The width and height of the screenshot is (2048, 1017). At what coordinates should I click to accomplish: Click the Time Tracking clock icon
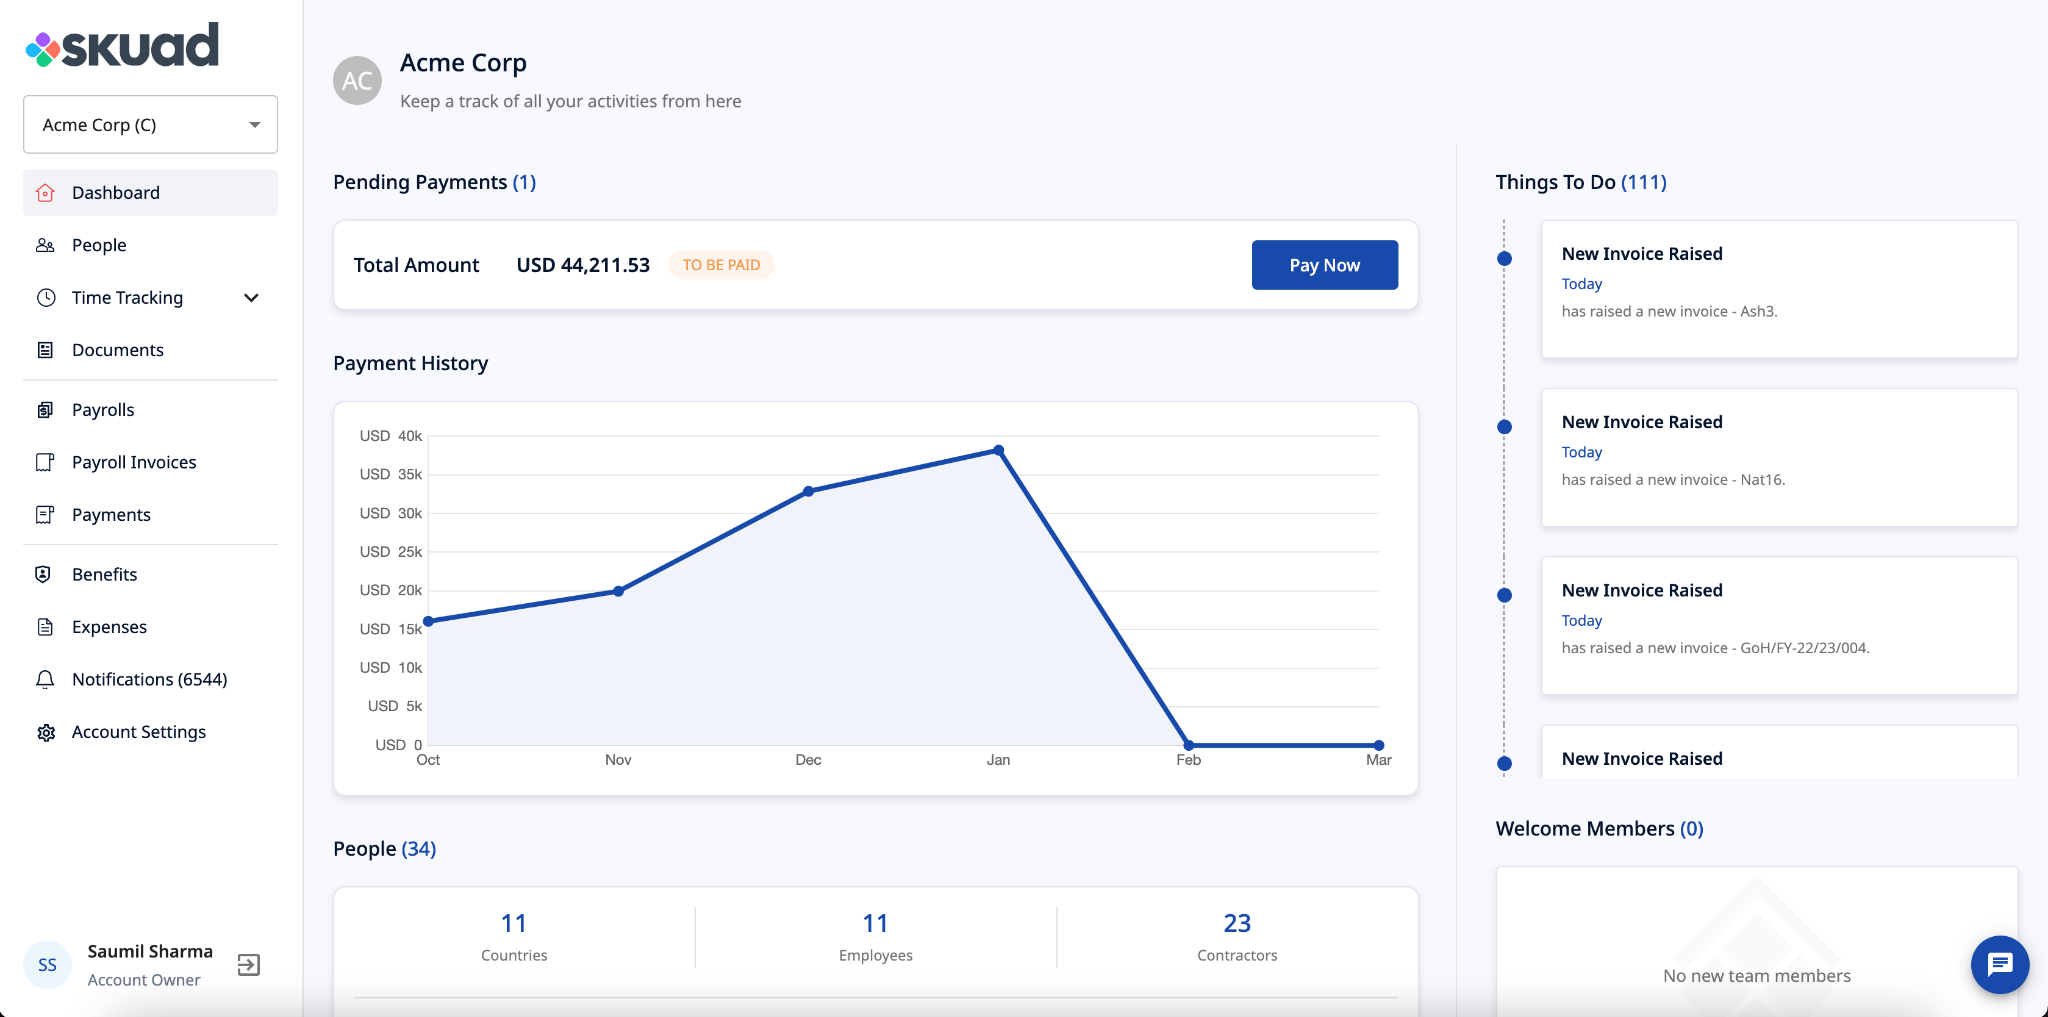[46, 297]
